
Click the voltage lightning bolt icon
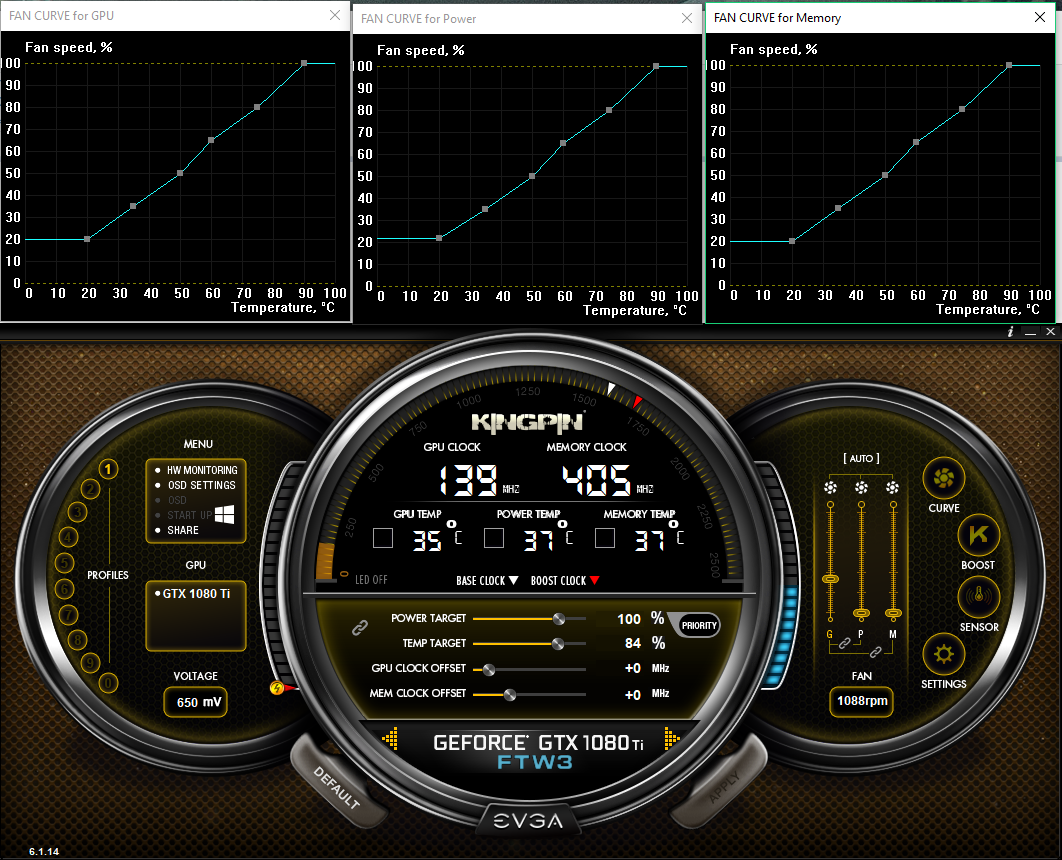point(277,688)
